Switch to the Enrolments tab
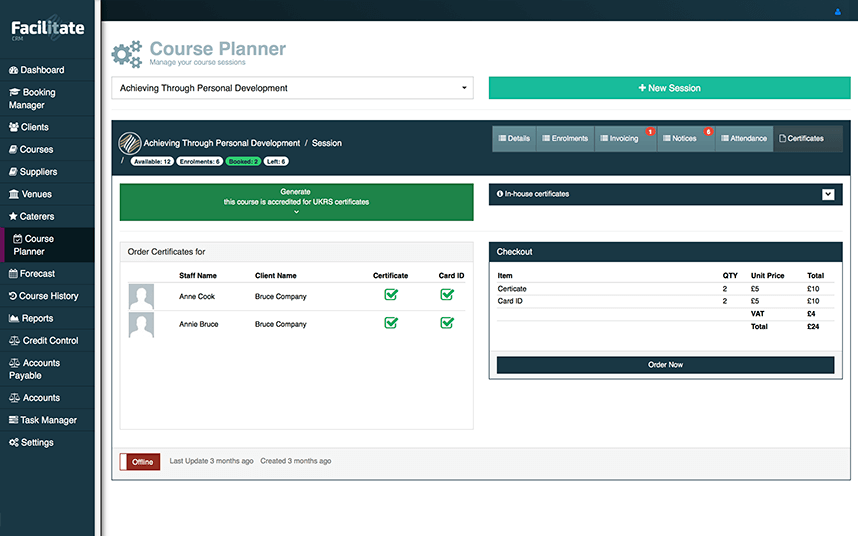 (x=565, y=139)
